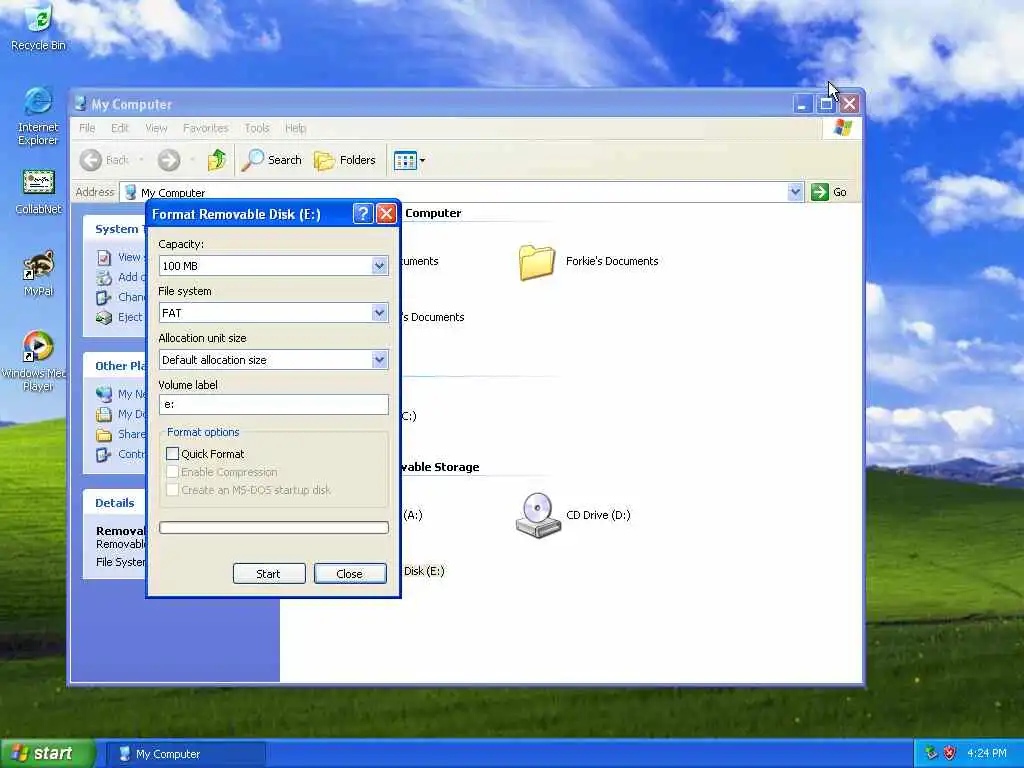Viewport: 1024px width, 768px height.
Task: Go up one folder level
Action: [x=217, y=160]
